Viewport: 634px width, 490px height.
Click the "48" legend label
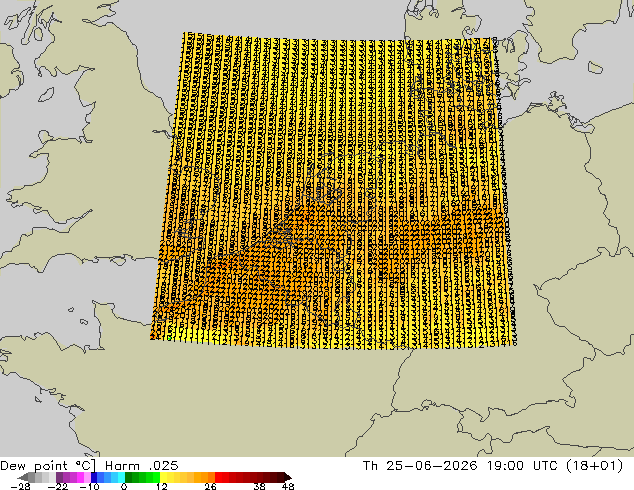point(288,486)
